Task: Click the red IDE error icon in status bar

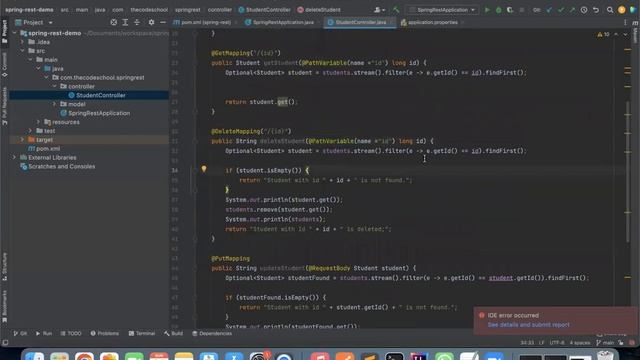Action: coord(632,342)
